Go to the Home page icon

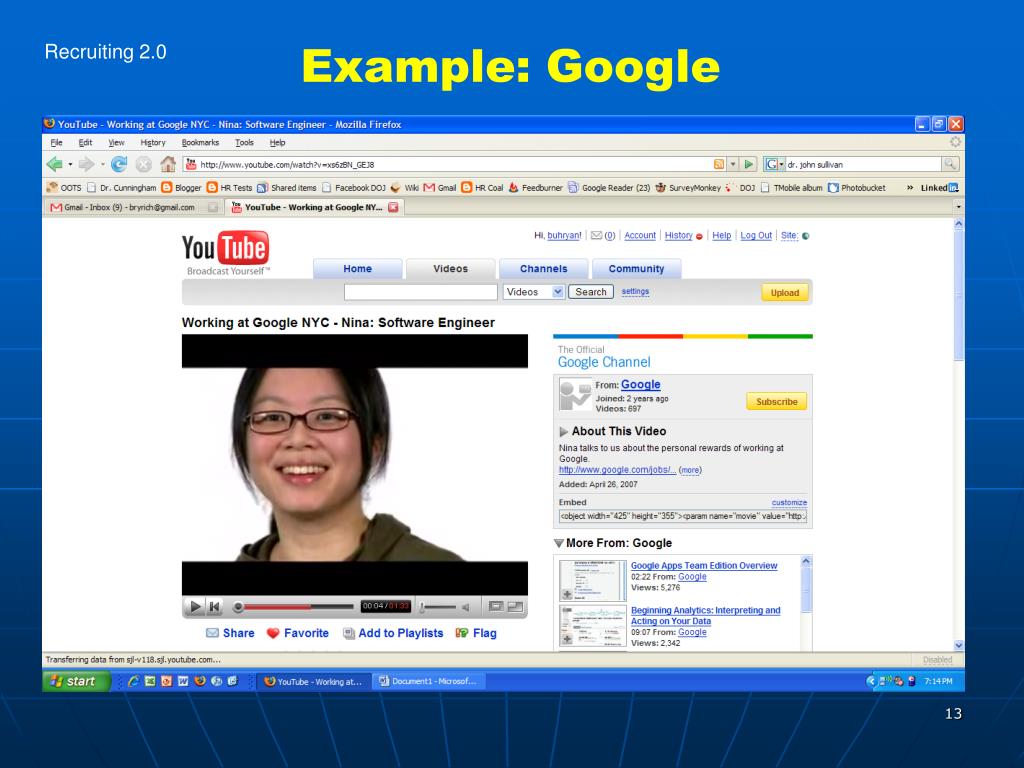[168, 164]
